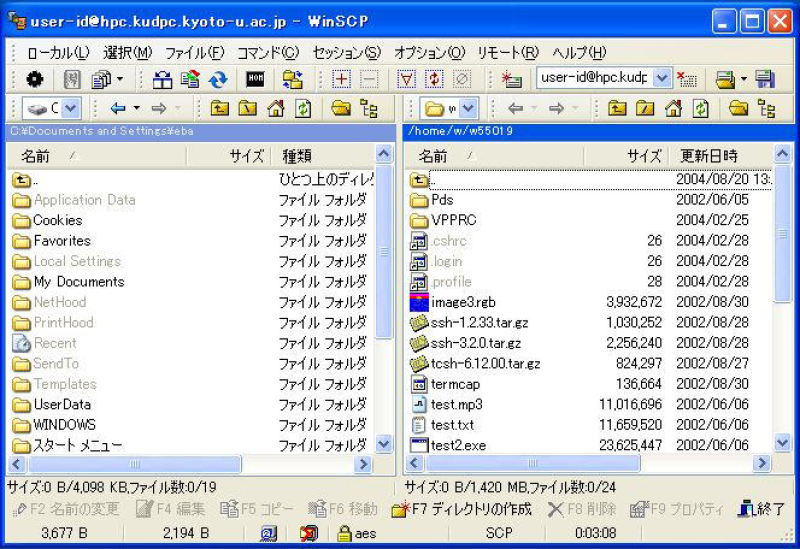Select the My Documents folder
The height and width of the screenshot is (549, 800).
click(79, 282)
